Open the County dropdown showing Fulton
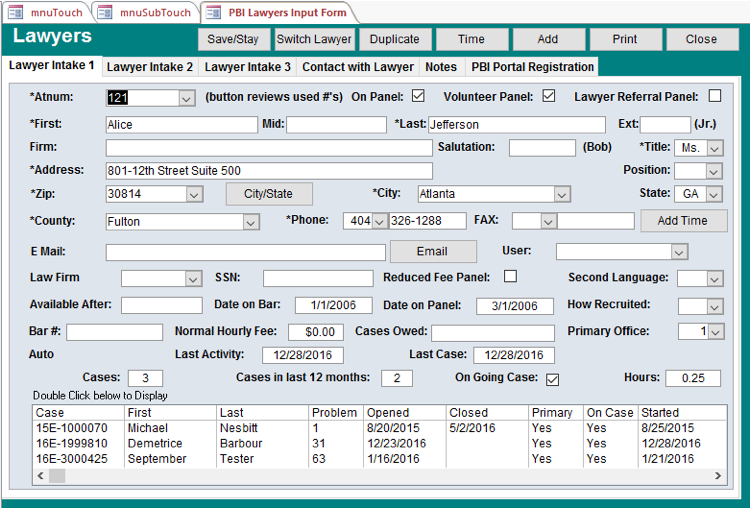The width and height of the screenshot is (750, 508). 250,221
